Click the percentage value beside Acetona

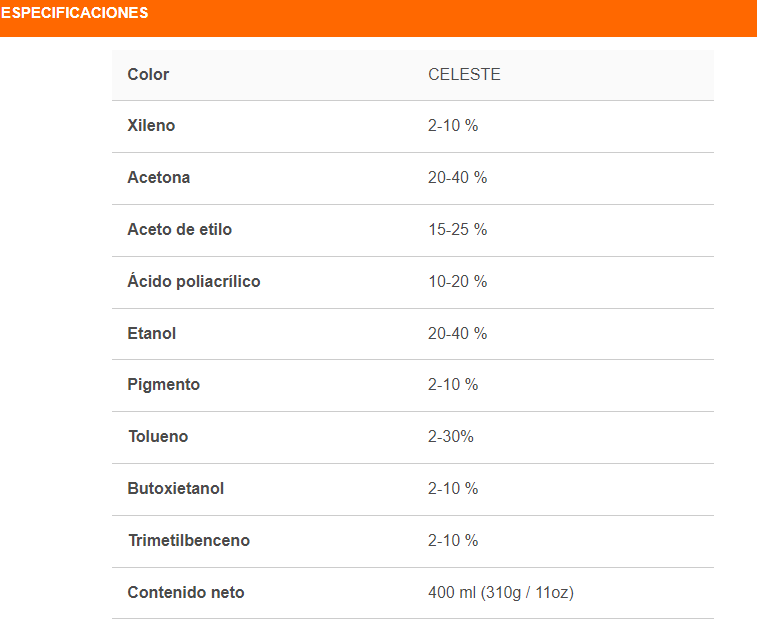(457, 178)
